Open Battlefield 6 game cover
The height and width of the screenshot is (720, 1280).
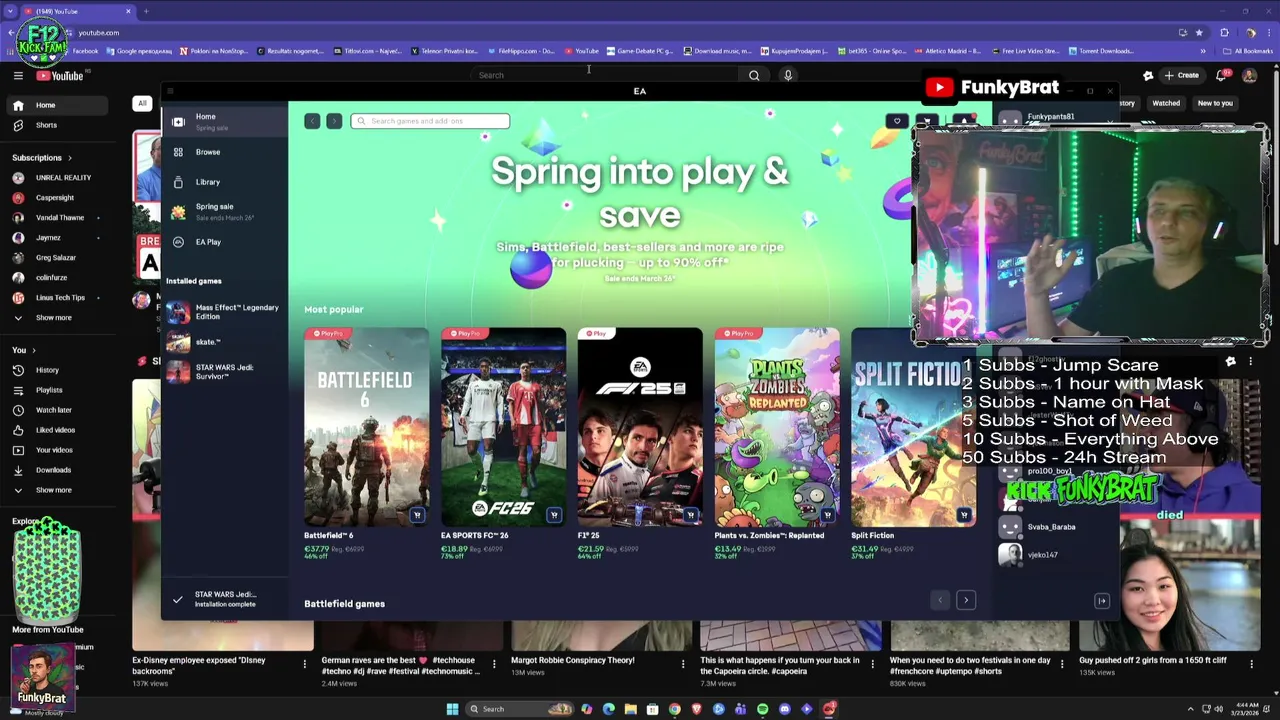pos(366,427)
